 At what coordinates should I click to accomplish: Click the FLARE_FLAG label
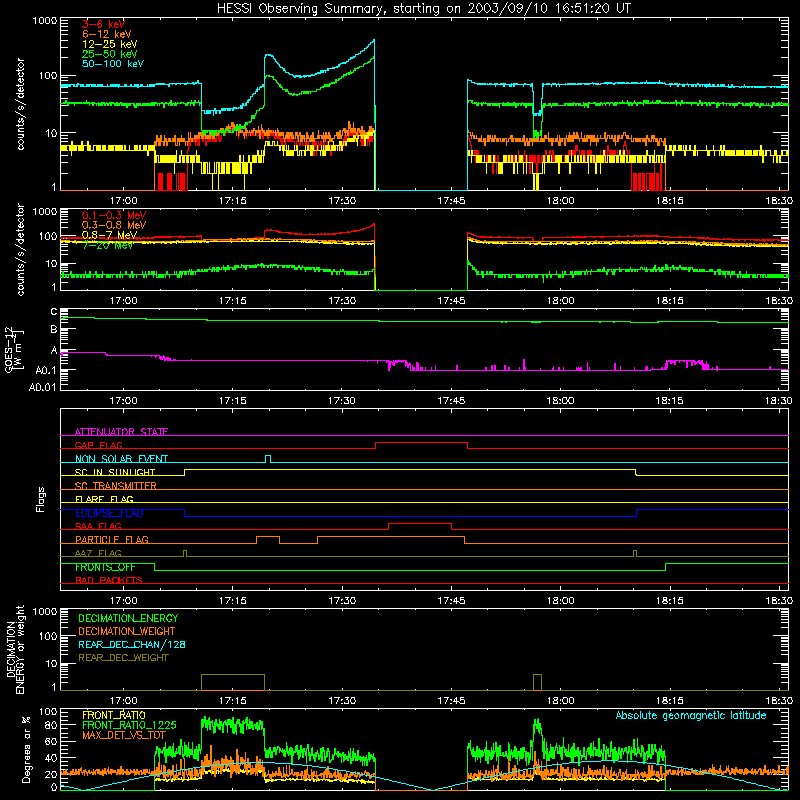104,499
